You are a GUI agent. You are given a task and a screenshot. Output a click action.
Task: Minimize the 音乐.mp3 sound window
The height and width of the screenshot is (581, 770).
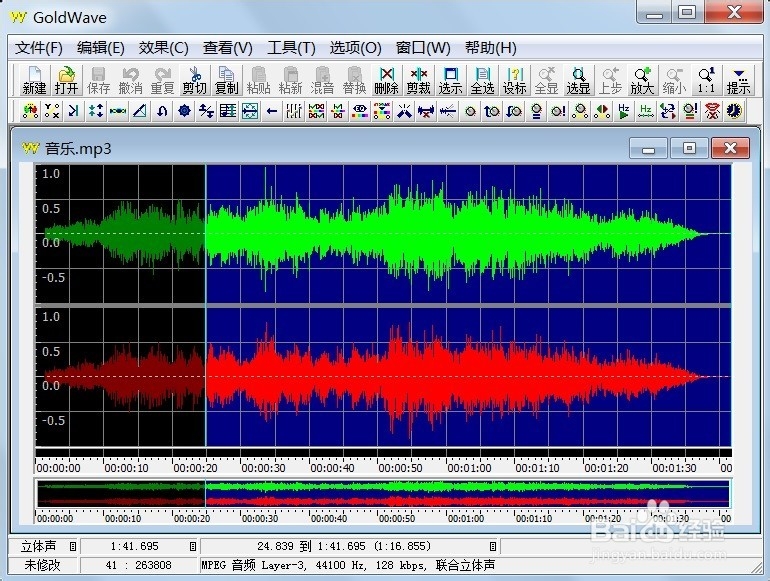pos(648,148)
